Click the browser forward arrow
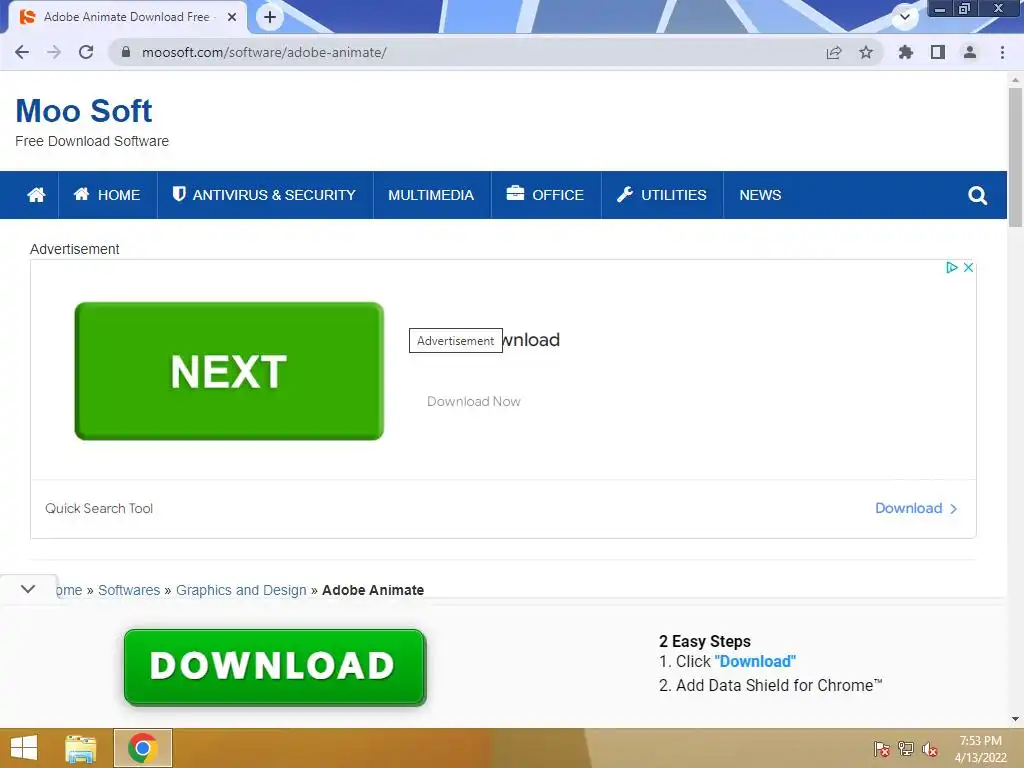Viewport: 1024px width, 768px height. coord(54,52)
